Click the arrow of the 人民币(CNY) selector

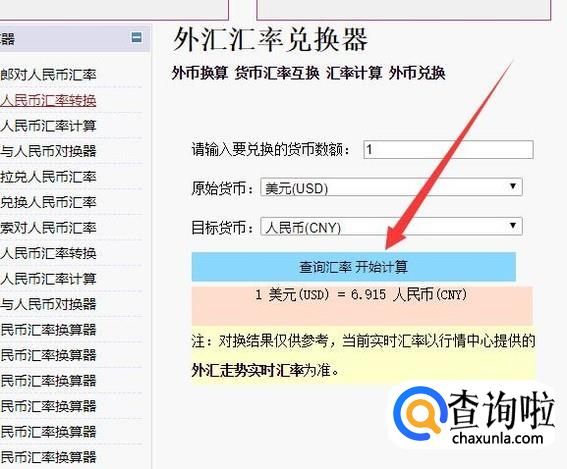point(512,226)
